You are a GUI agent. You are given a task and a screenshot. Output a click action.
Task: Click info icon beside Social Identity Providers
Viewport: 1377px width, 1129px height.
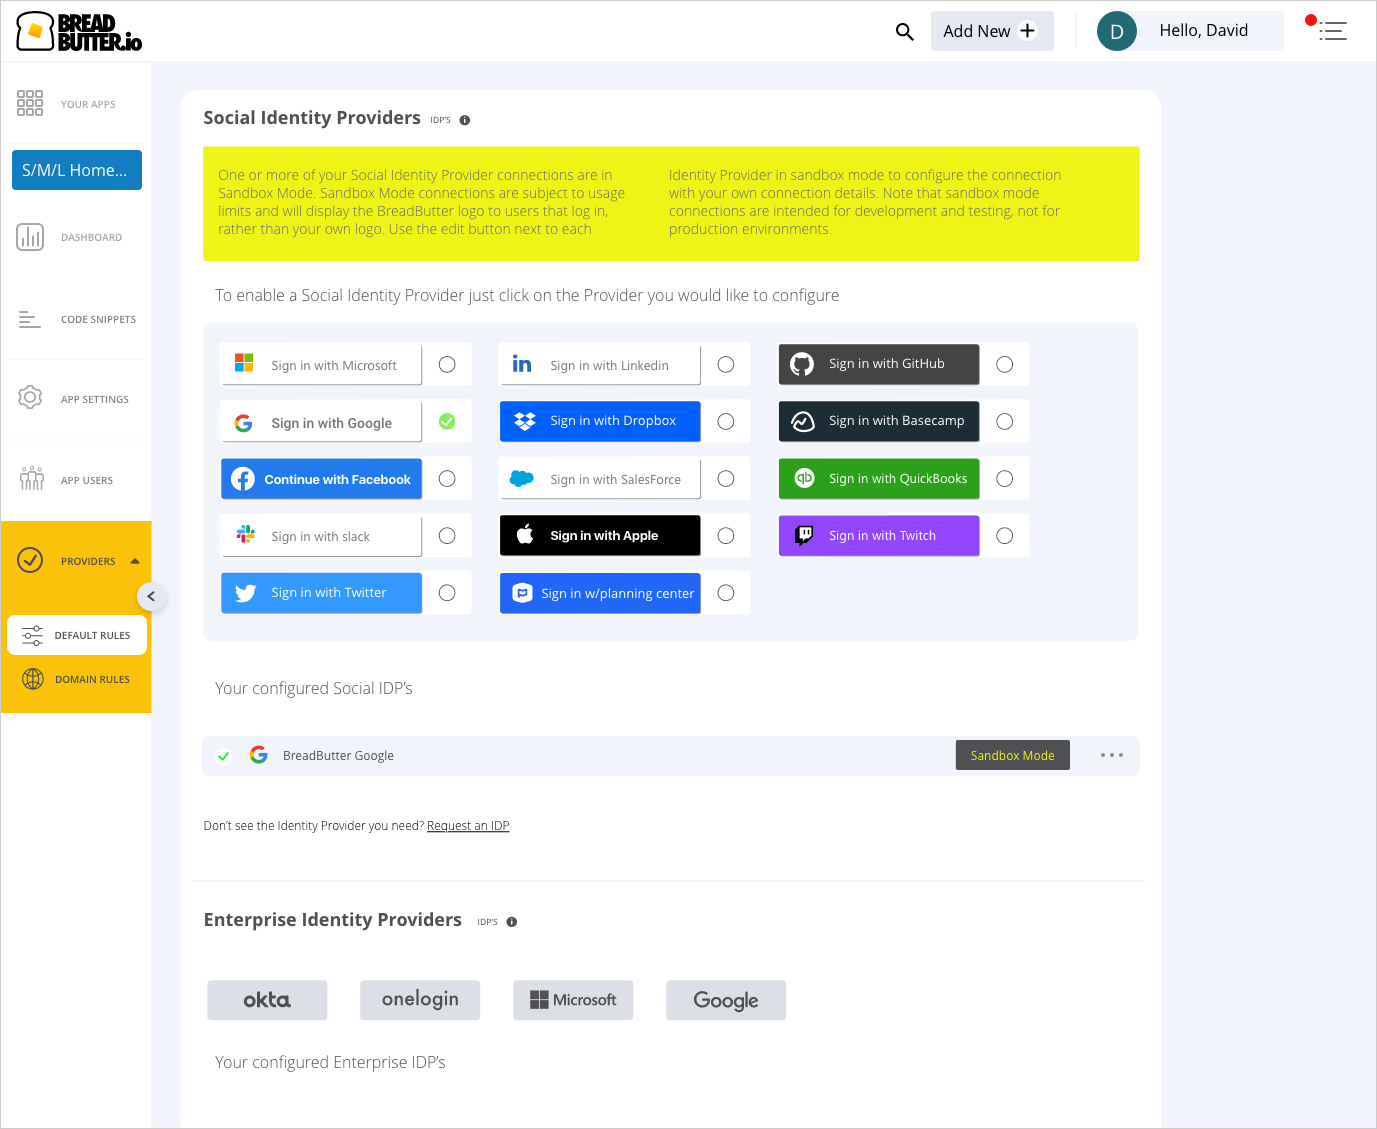click(x=464, y=120)
